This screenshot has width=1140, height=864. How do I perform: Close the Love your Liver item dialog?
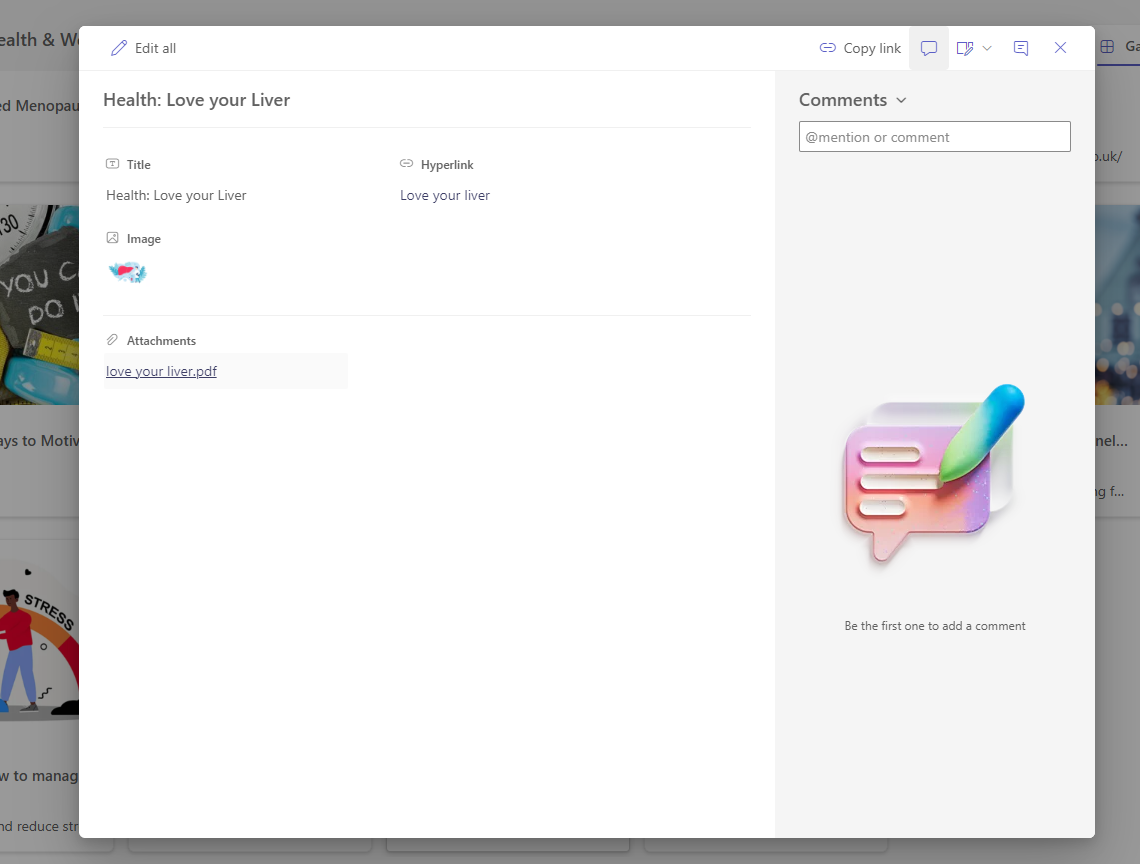click(1060, 48)
